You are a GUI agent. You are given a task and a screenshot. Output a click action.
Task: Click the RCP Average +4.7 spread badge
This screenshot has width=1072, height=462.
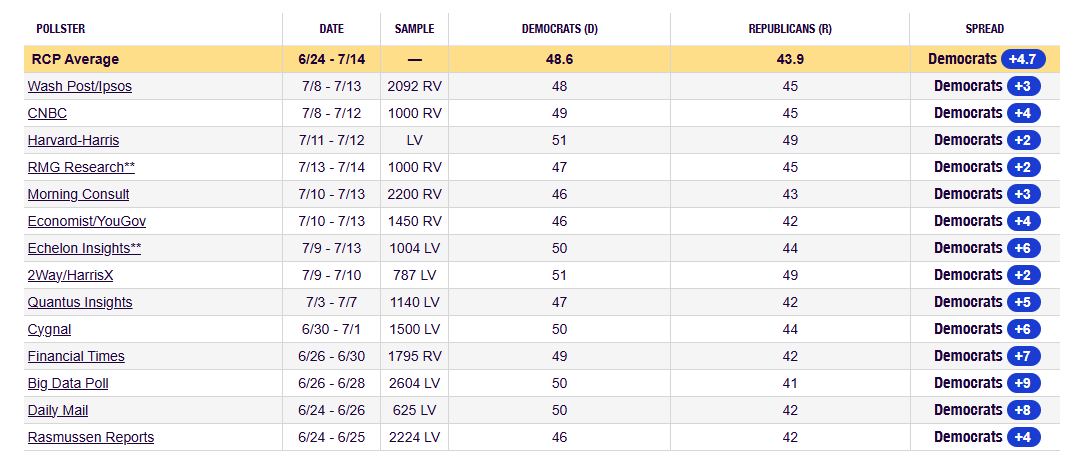[1023, 59]
